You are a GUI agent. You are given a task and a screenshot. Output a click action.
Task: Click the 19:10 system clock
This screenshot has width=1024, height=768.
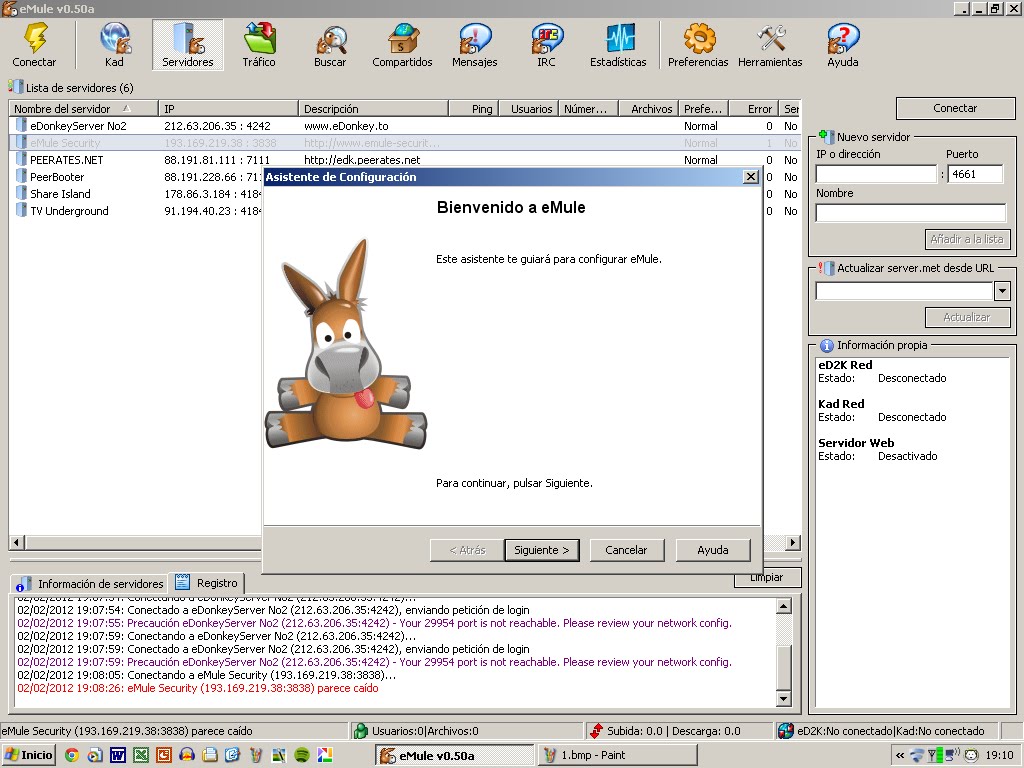click(x=999, y=756)
